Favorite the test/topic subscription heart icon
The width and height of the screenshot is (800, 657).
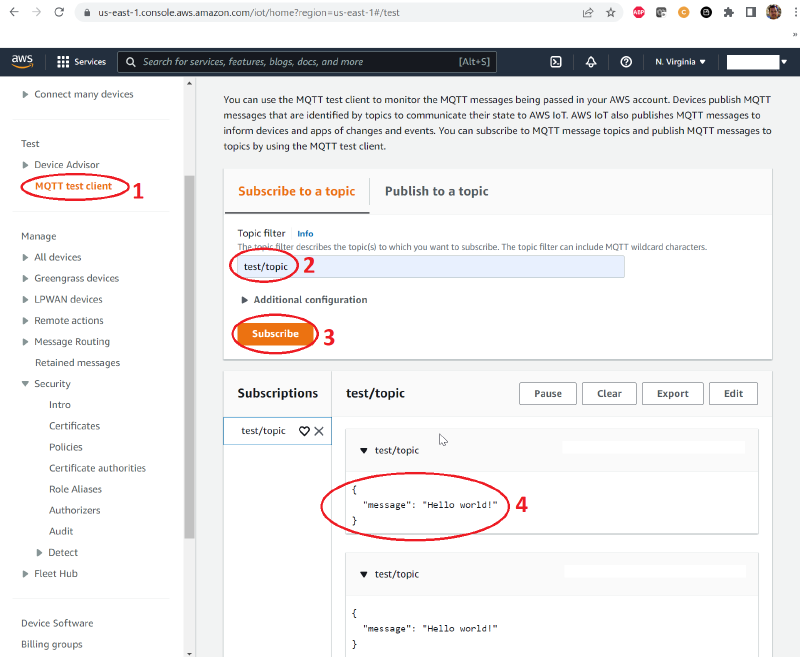click(305, 430)
